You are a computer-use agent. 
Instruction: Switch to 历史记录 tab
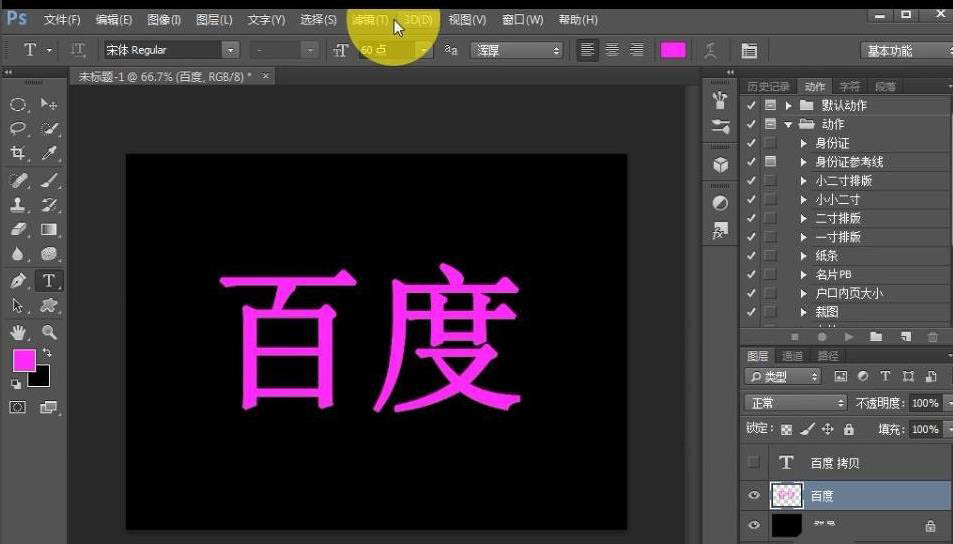tap(768, 87)
